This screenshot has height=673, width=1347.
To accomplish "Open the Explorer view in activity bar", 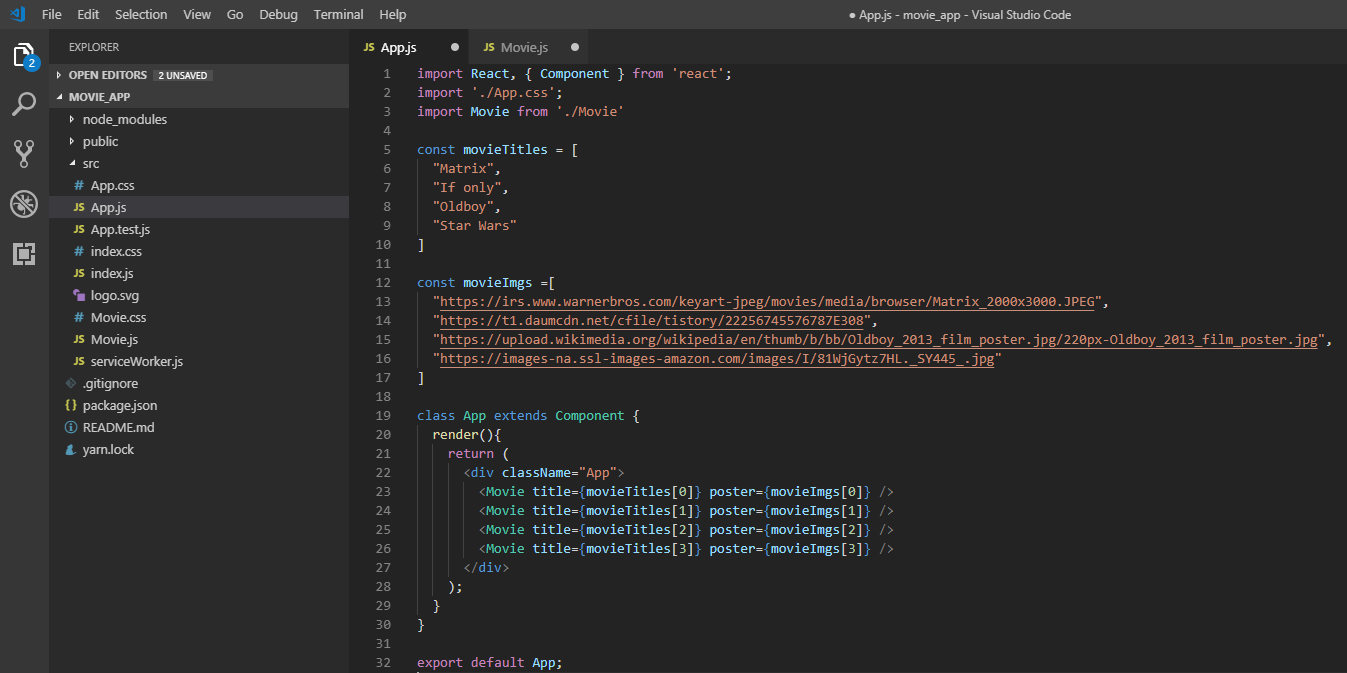I will tap(24, 56).
